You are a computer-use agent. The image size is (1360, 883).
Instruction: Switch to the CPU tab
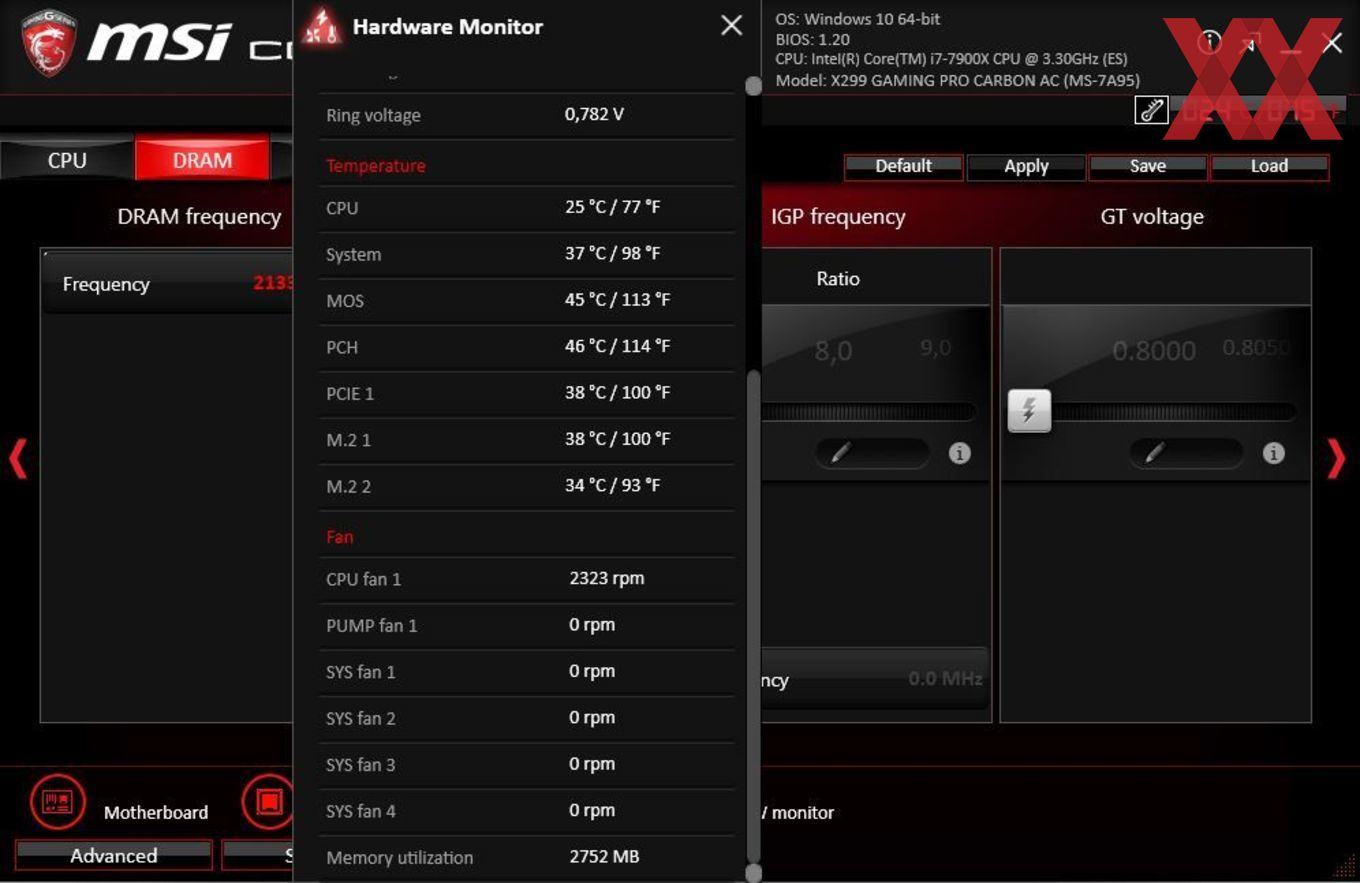[67, 160]
